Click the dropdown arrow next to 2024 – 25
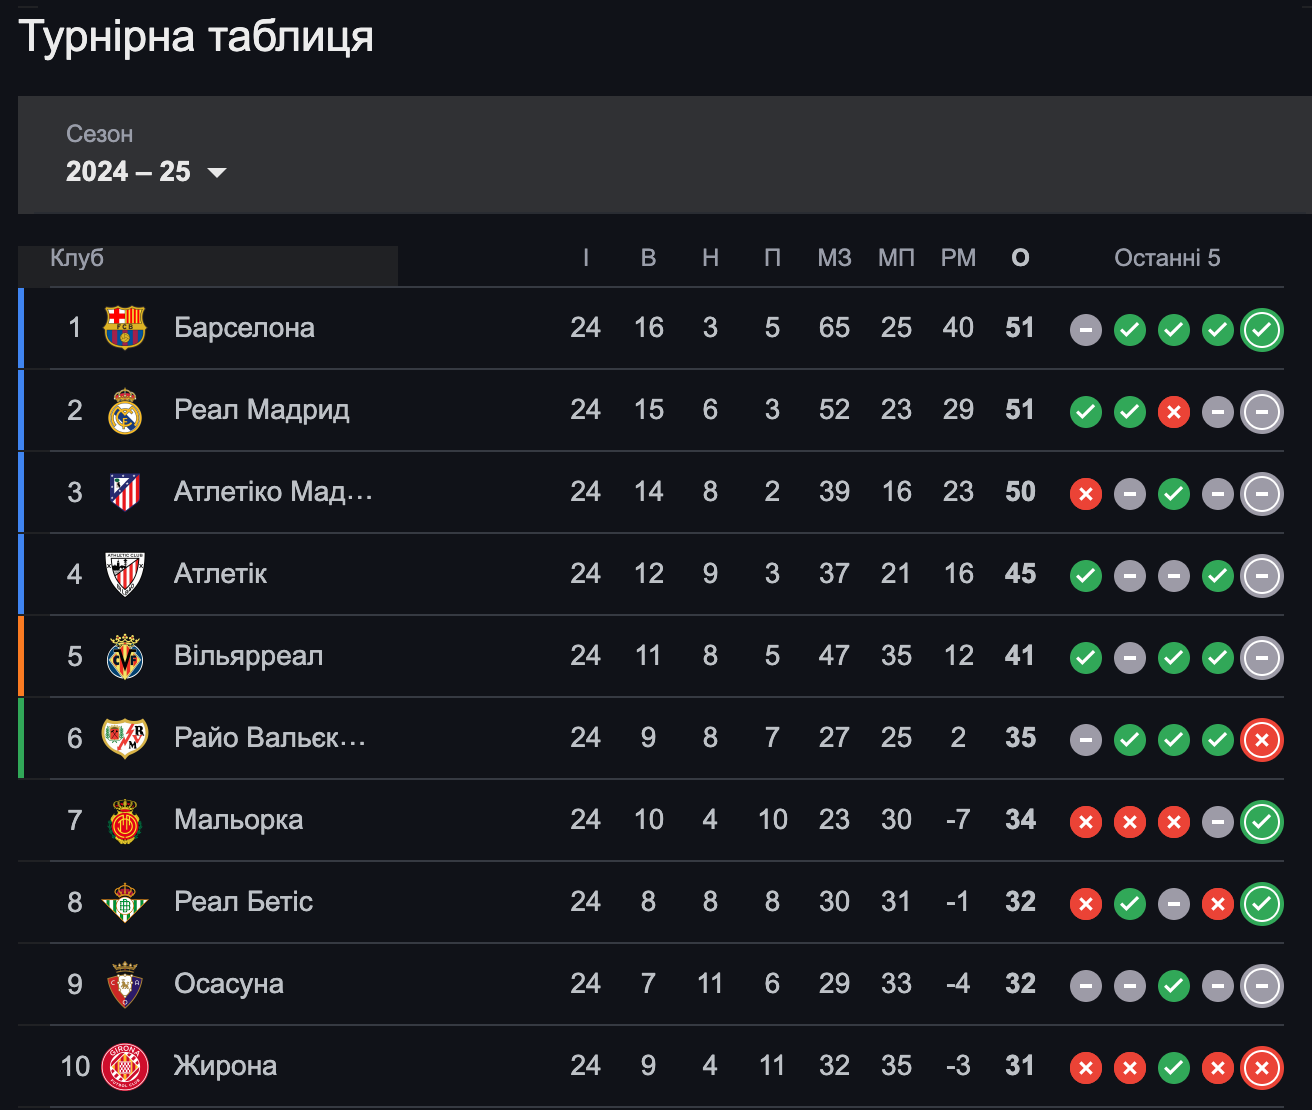1312x1110 pixels. tap(217, 172)
